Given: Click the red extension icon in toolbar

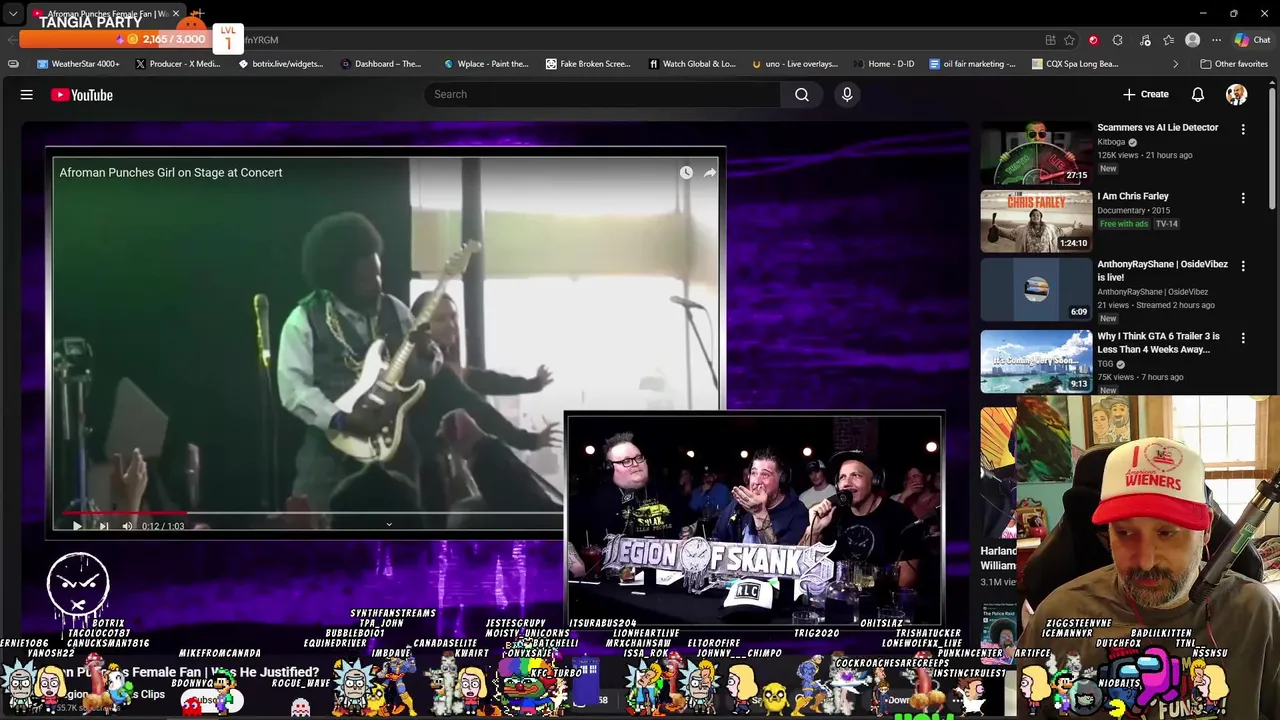Looking at the screenshot, I should [x=1093, y=40].
